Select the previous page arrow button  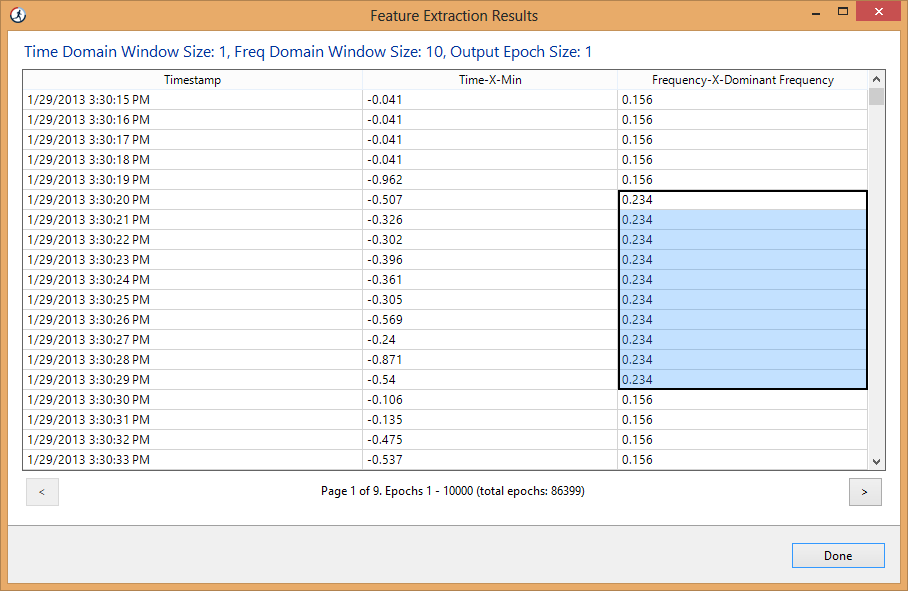(x=42, y=491)
